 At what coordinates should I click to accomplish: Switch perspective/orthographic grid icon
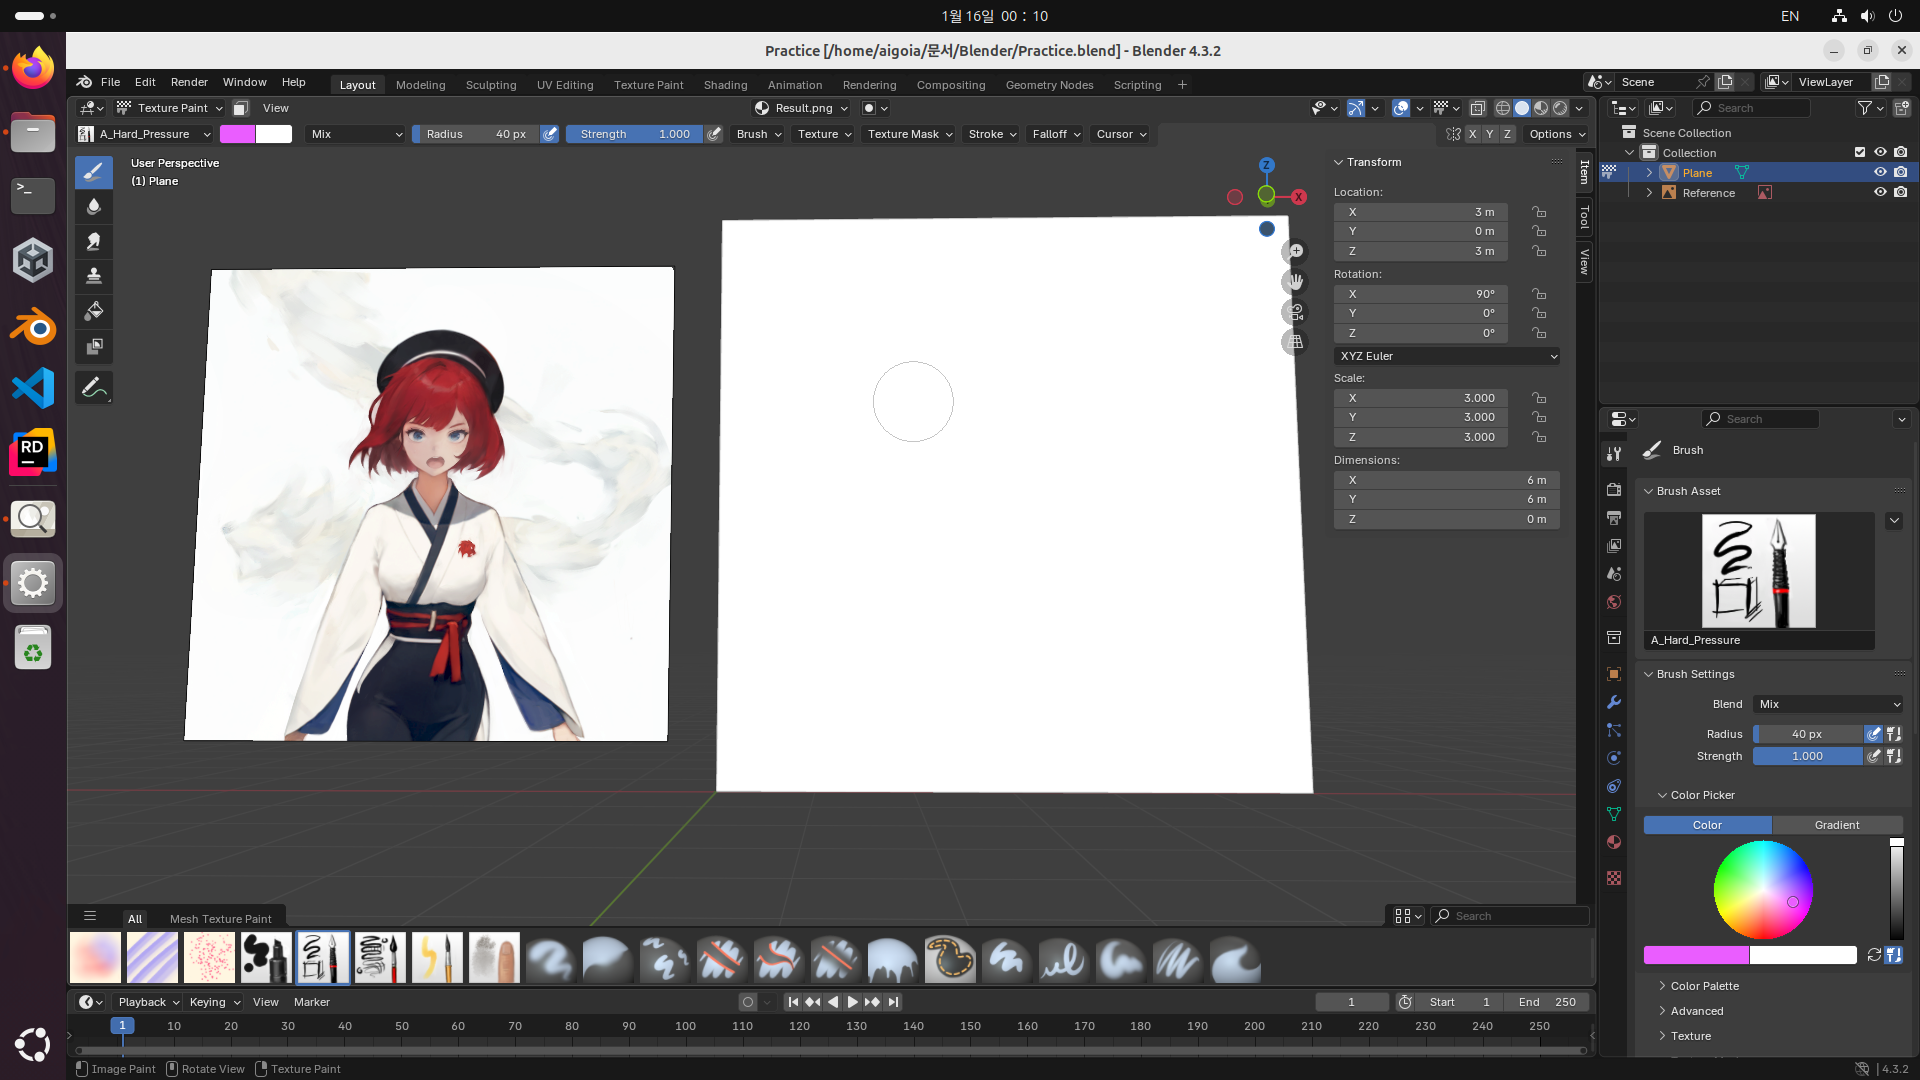tap(1296, 342)
